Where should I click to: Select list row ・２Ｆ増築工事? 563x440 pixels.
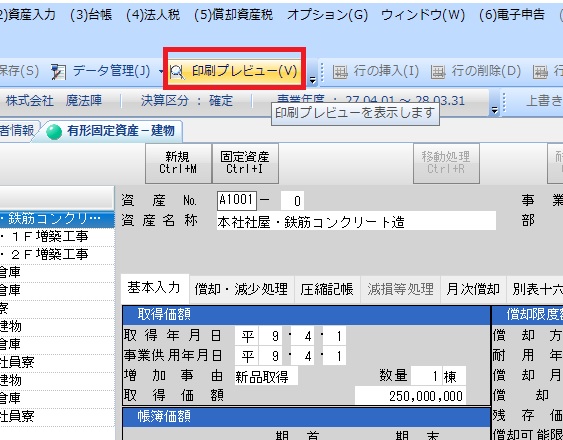point(57,255)
